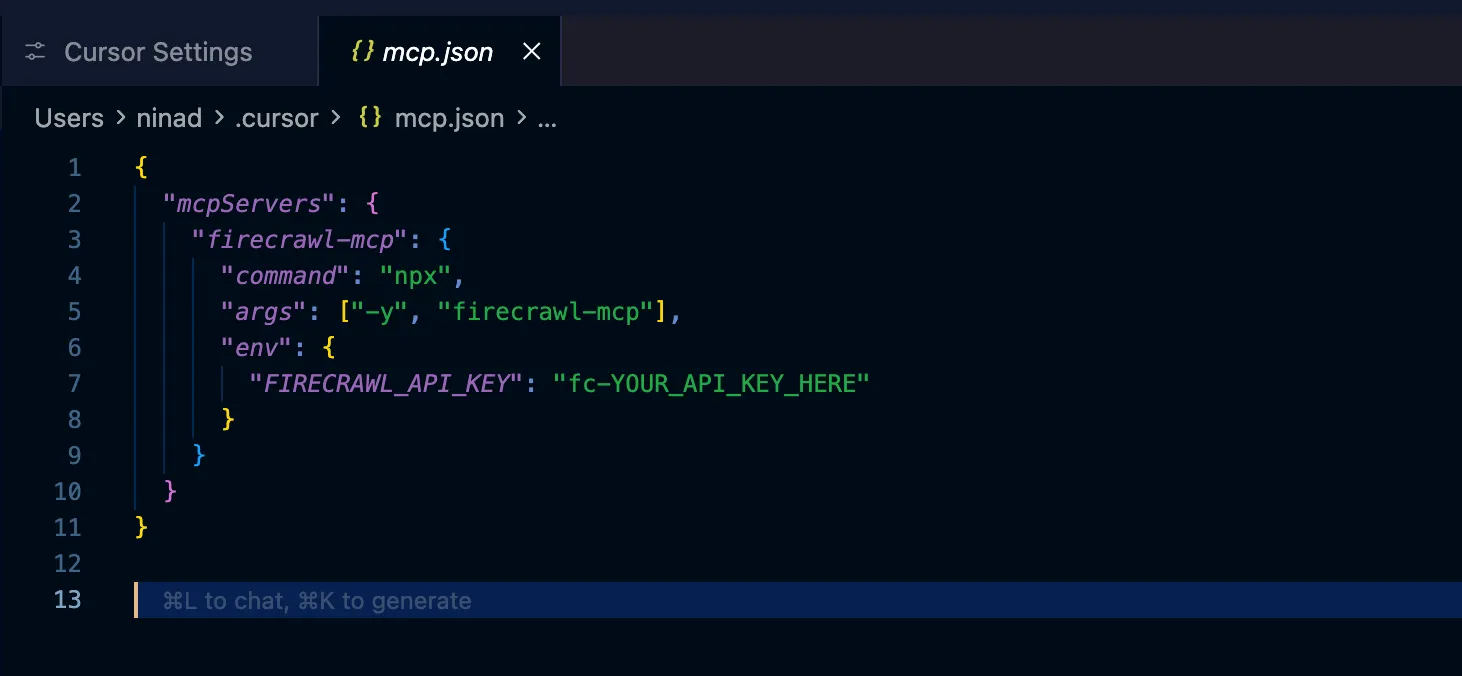The height and width of the screenshot is (676, 1462).
Task: Click the JSON icon in the breadcrumb bar
Action: tap(369, 118)
